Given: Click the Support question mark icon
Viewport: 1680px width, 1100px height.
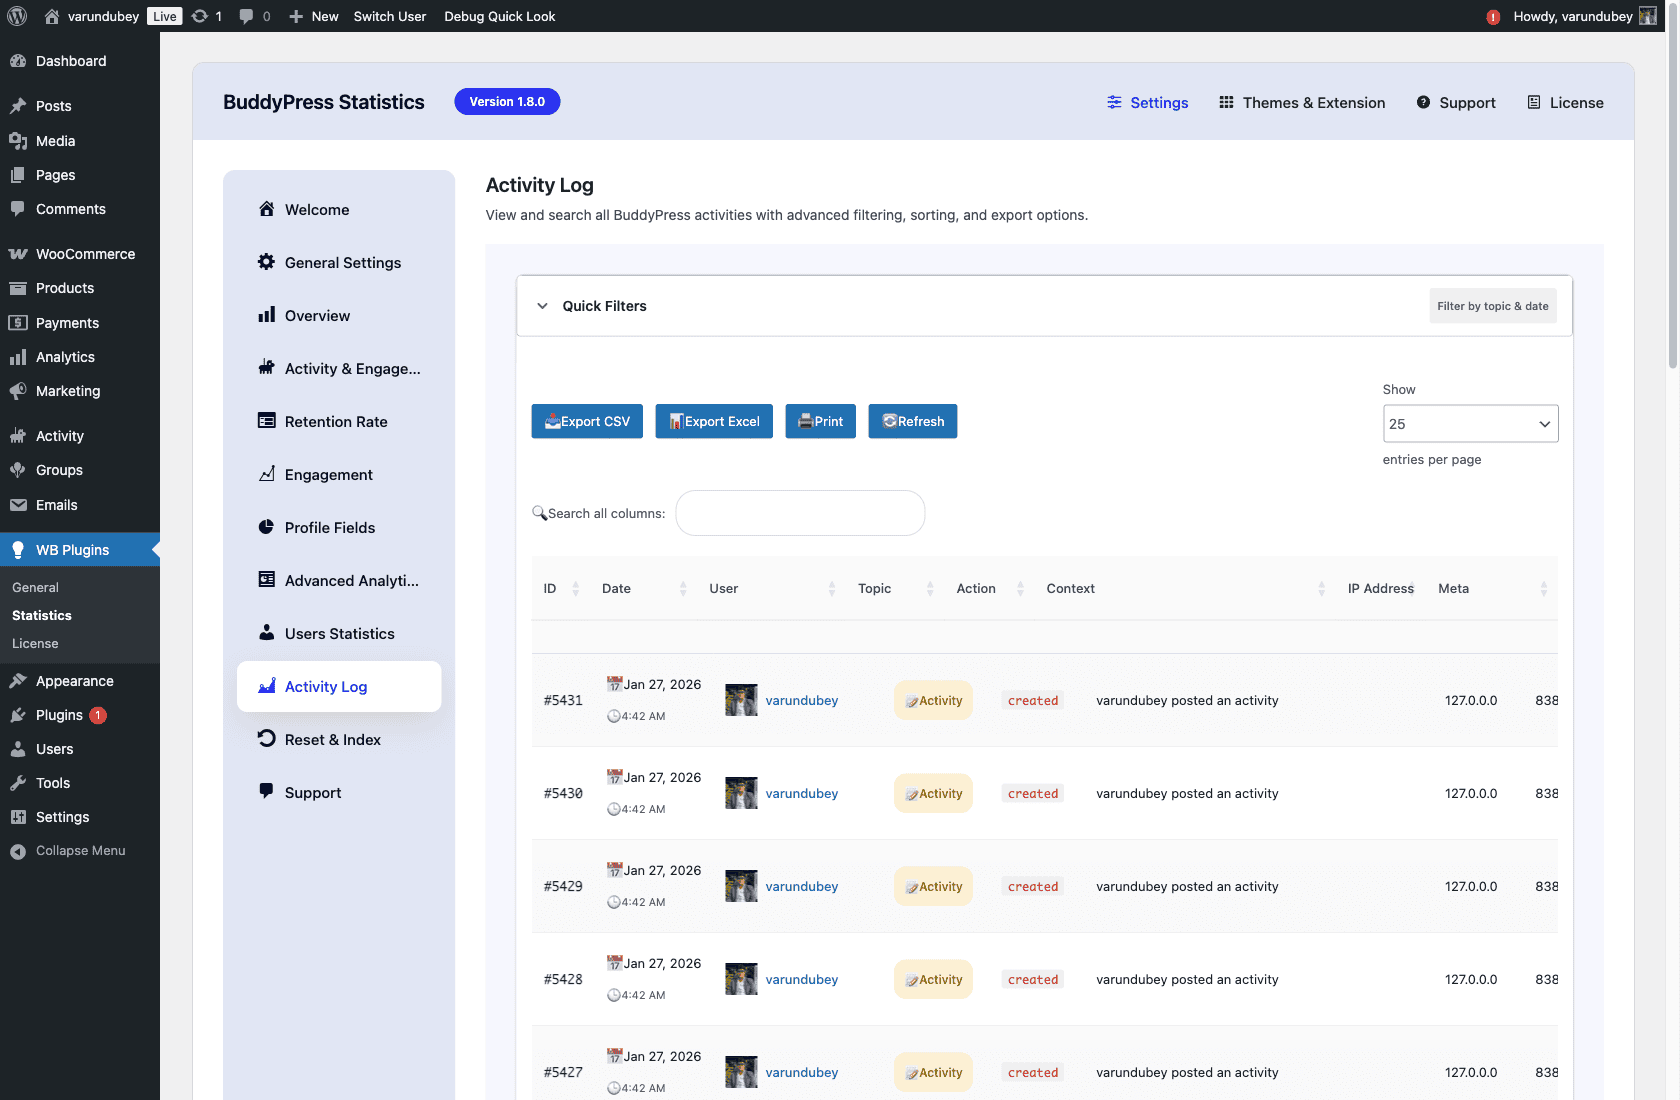Looking at the screenshot, I should pyautogui.click(x=1423, y=102).
